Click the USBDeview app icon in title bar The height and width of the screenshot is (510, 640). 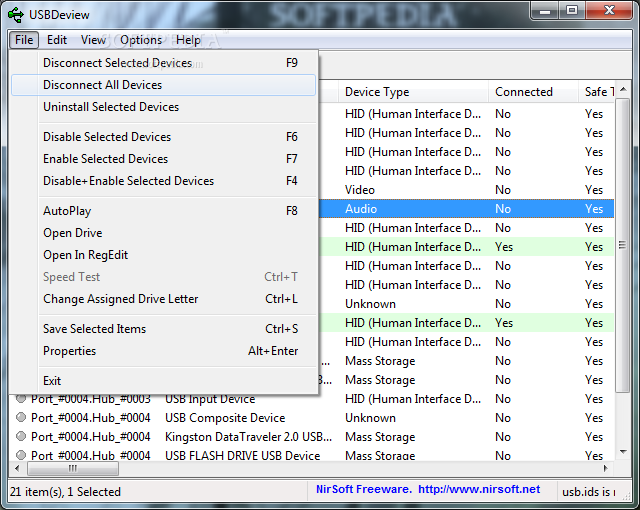[16, 15]
